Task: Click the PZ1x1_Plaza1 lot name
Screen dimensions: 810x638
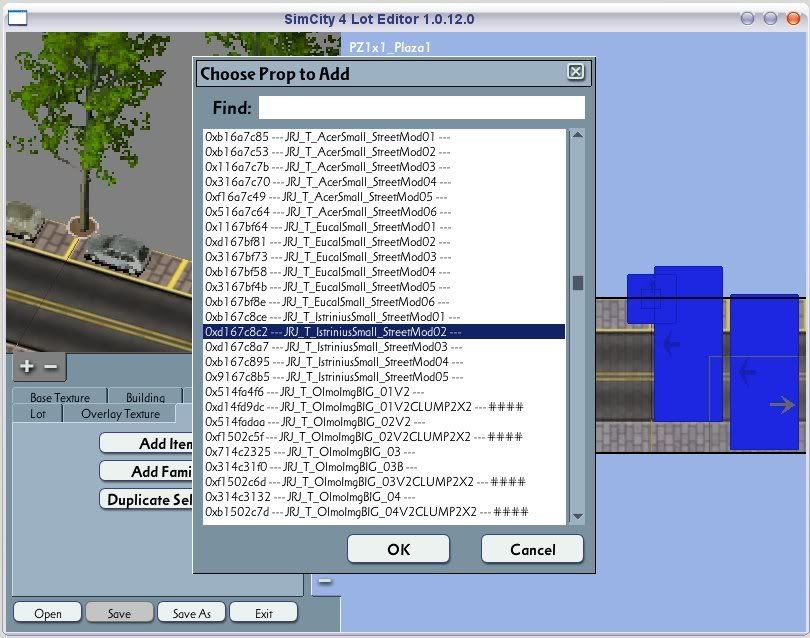Action: 390,48
